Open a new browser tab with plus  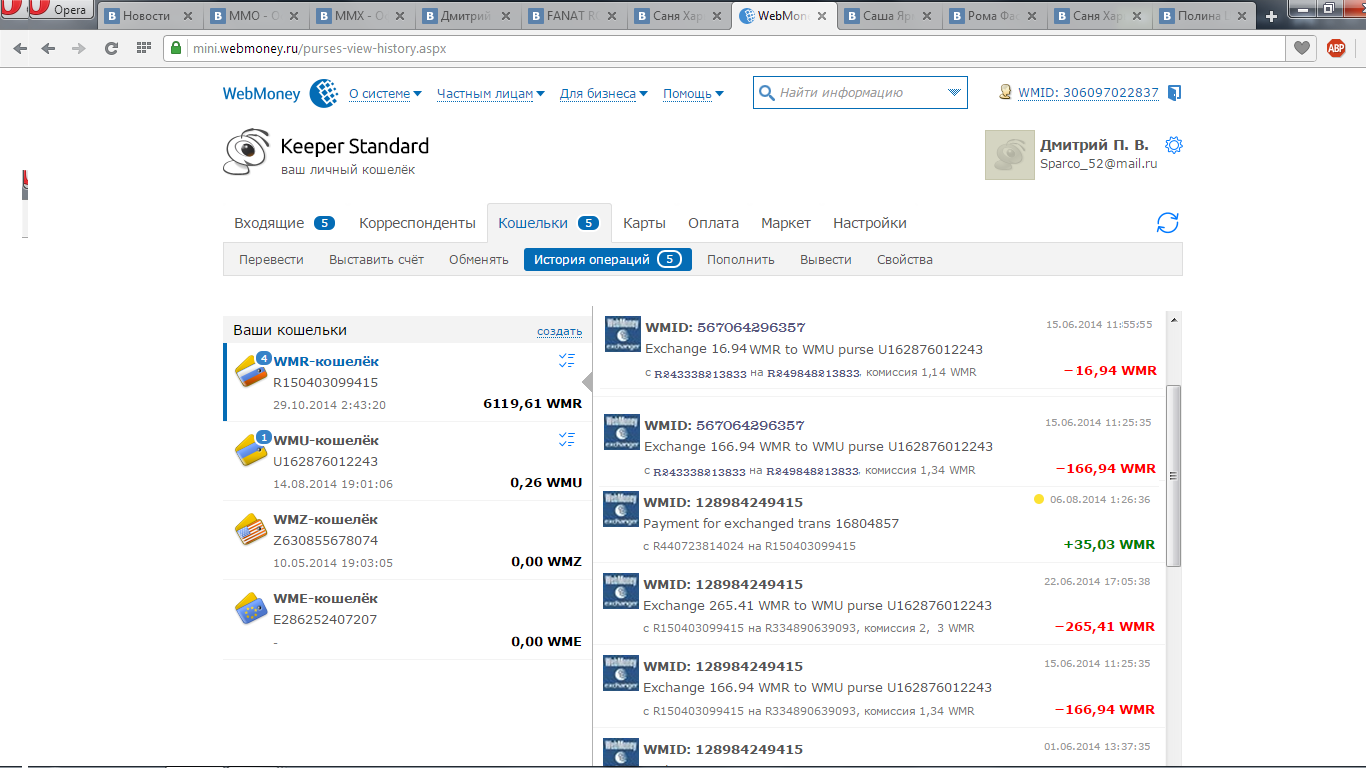tap(1272, 17)
